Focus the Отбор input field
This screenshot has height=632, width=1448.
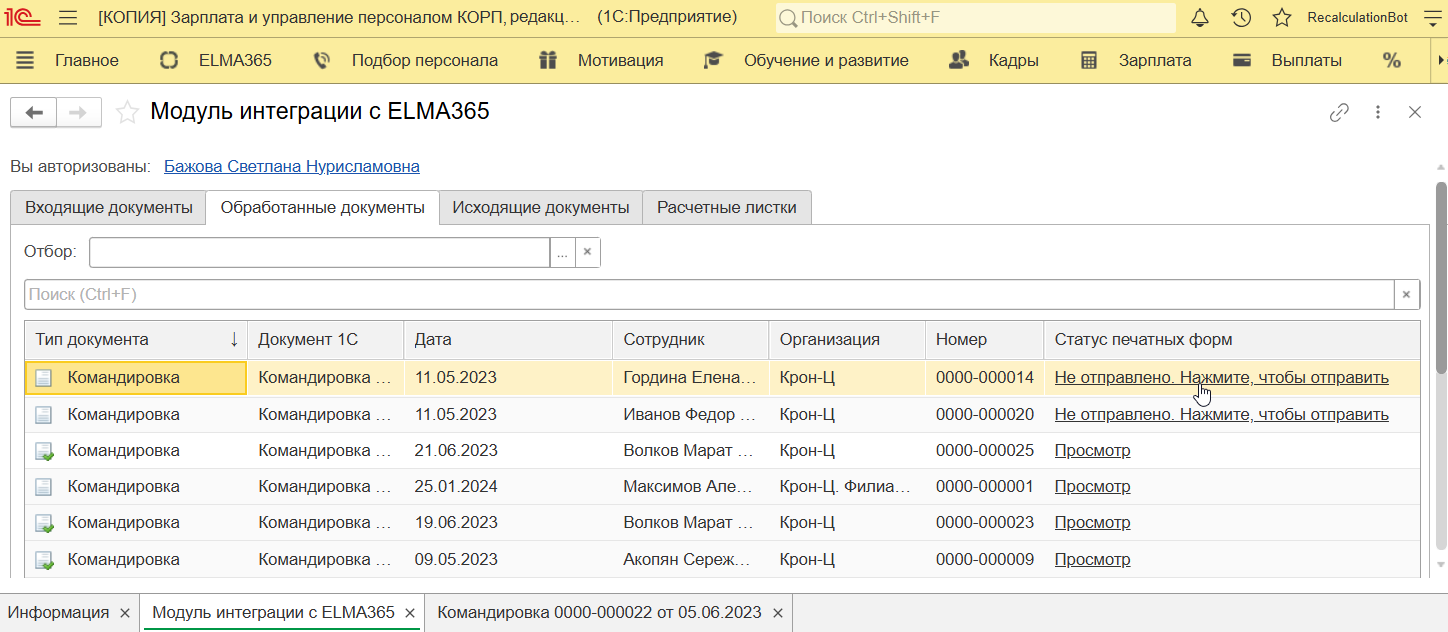pyautogui.click(x=319, y=252)
